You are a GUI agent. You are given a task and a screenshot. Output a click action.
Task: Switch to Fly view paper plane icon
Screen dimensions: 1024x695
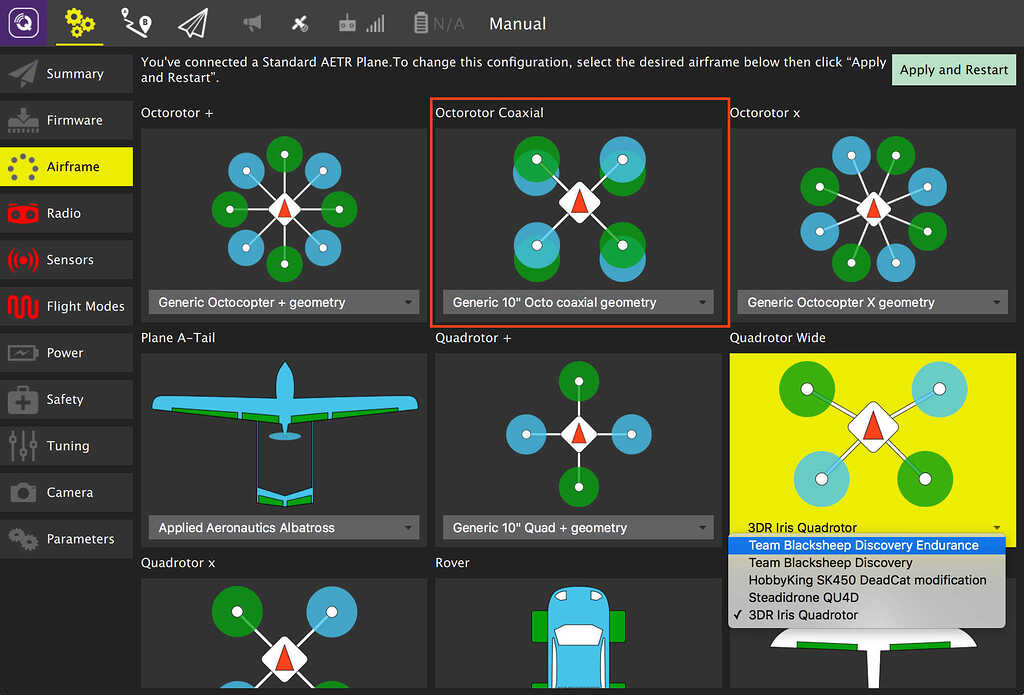[x=192, y=23]
